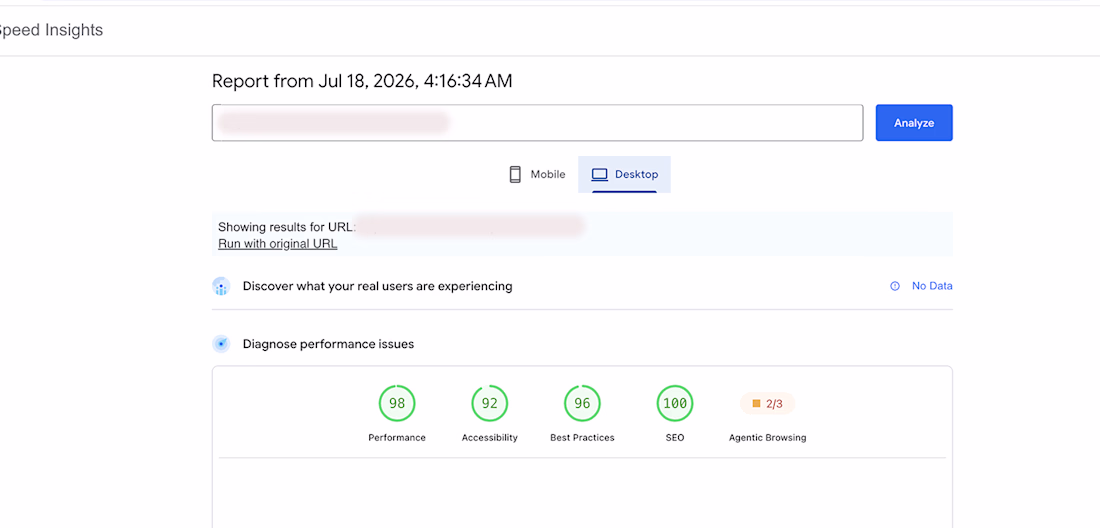
Task: Focus the URL input field
Action: pos(537,123)
